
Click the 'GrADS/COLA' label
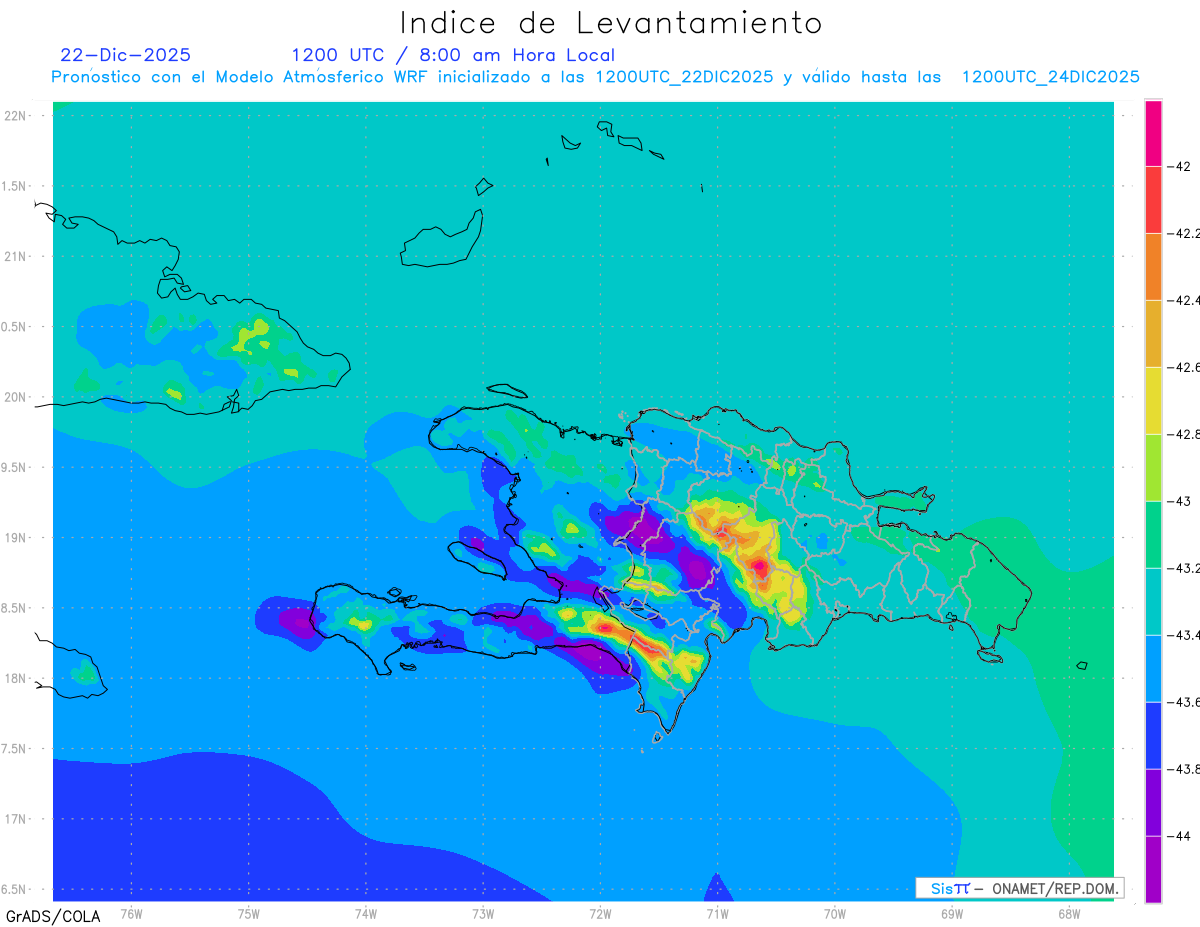[53, 916]
